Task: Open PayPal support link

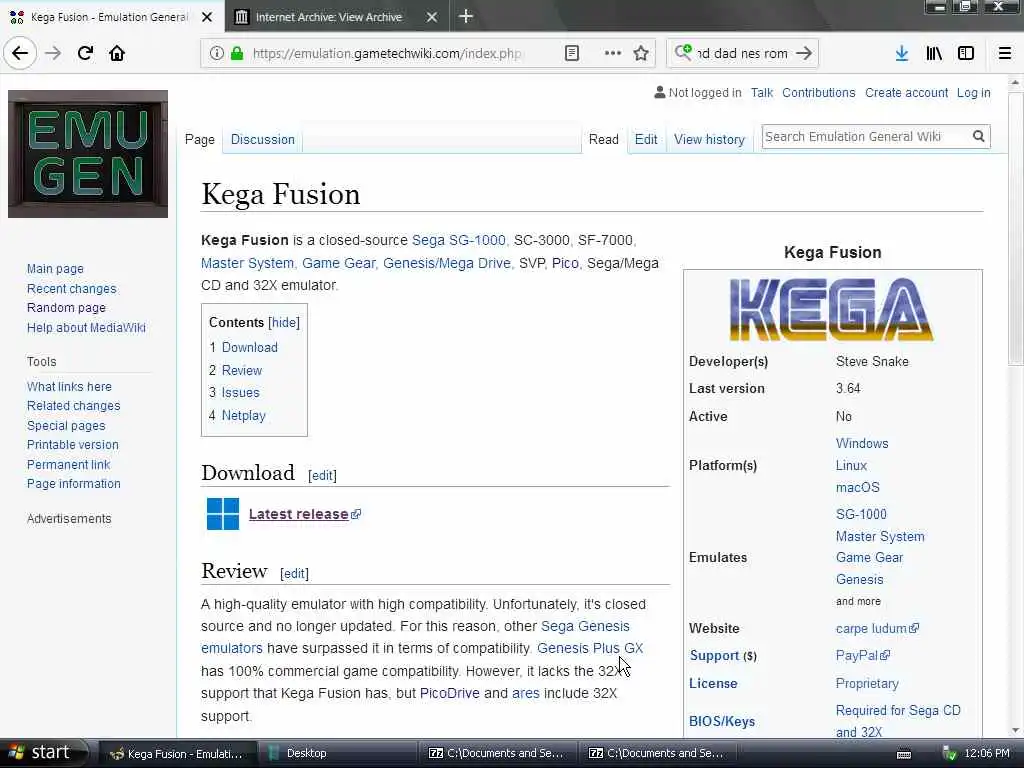Action: pos(863,655)
